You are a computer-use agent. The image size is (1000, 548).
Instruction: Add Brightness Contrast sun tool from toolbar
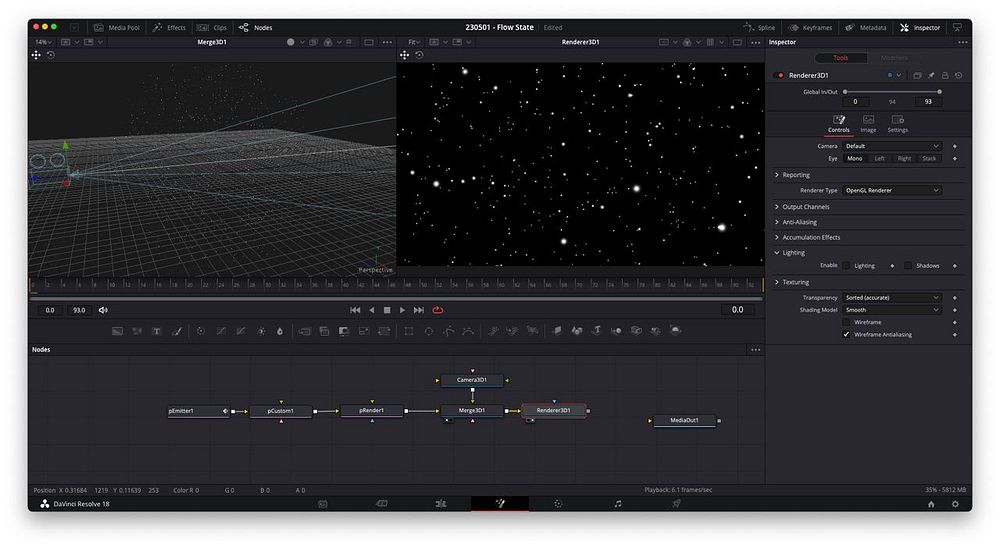261,331
